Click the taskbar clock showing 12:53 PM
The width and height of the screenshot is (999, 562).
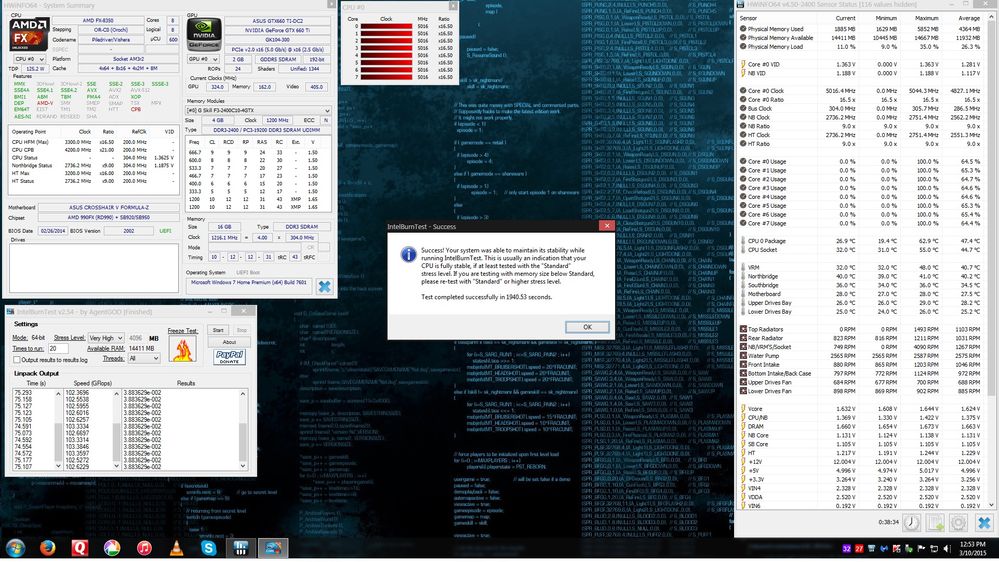tap(972, 548)
